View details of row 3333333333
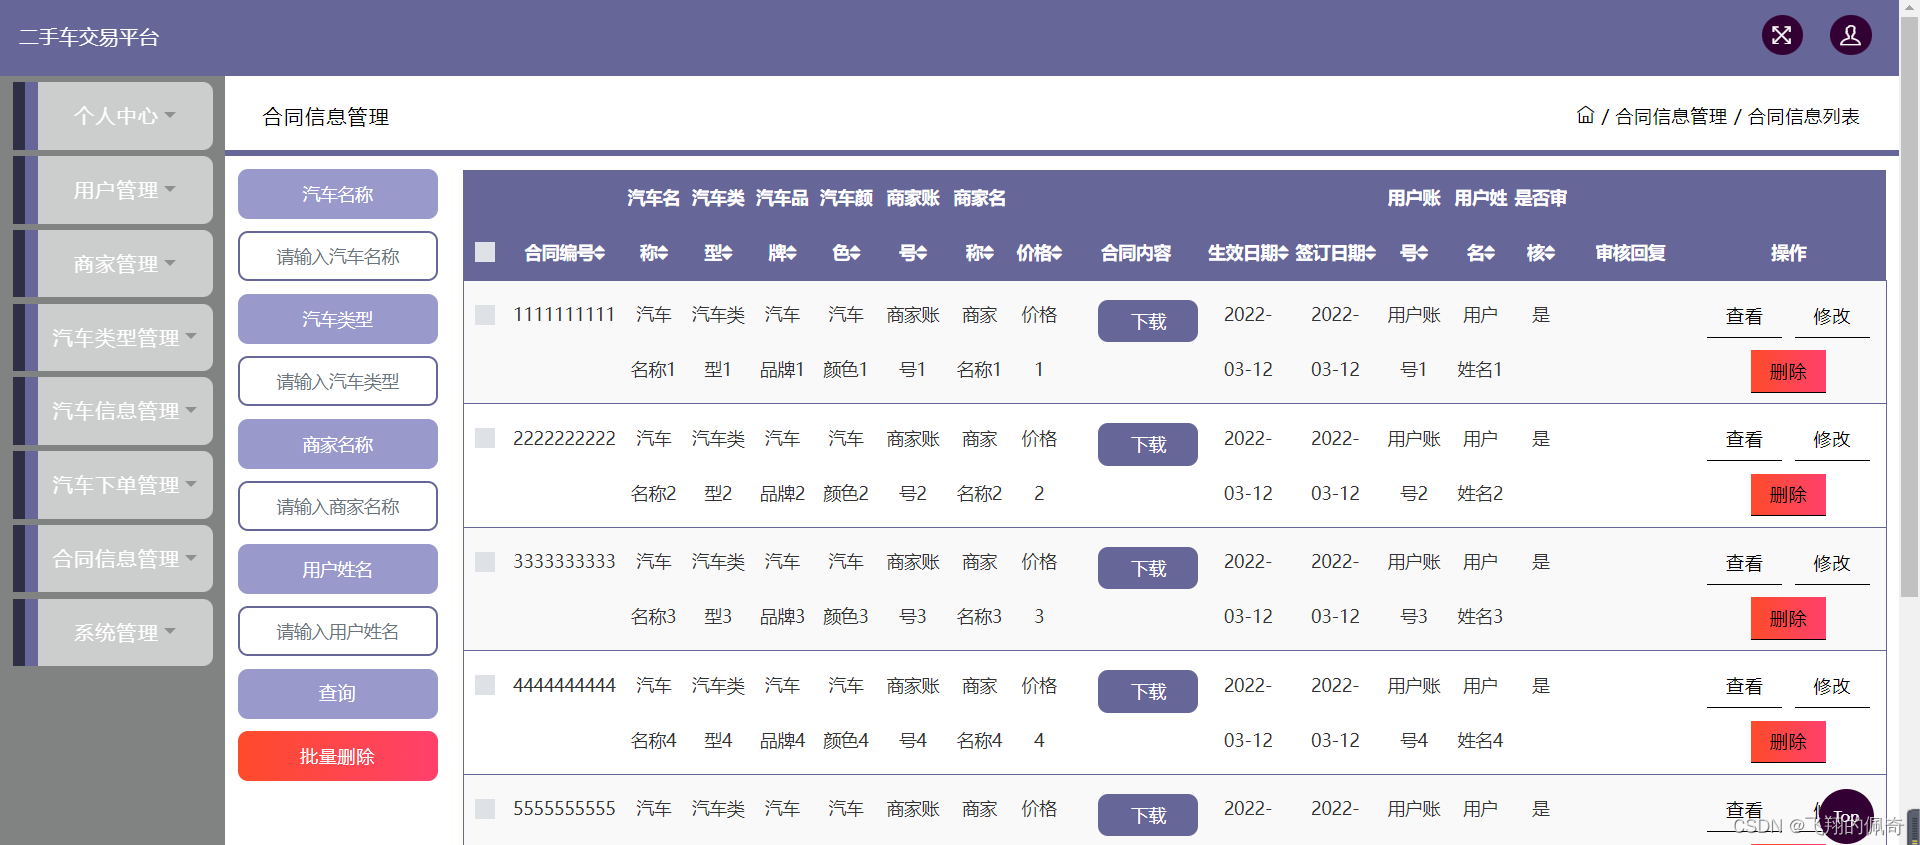The height and width of the screenshot is (845, 1920). pos(1744,563)
